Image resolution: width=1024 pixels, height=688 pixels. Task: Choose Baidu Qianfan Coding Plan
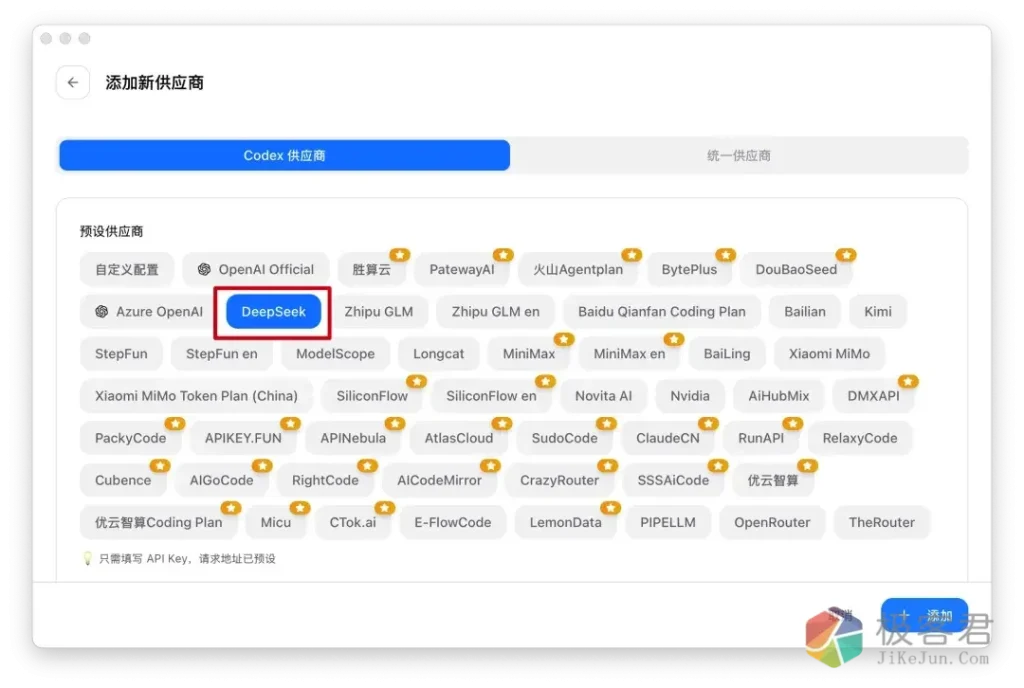662,312
